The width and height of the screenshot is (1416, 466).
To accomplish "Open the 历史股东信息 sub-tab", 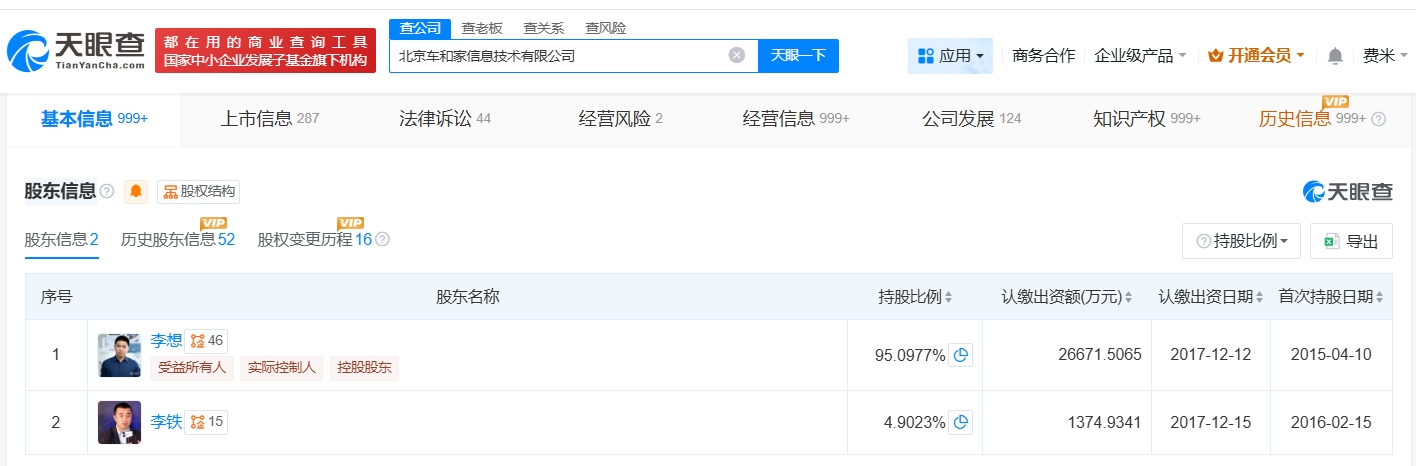I will click(x=178, y=240).
